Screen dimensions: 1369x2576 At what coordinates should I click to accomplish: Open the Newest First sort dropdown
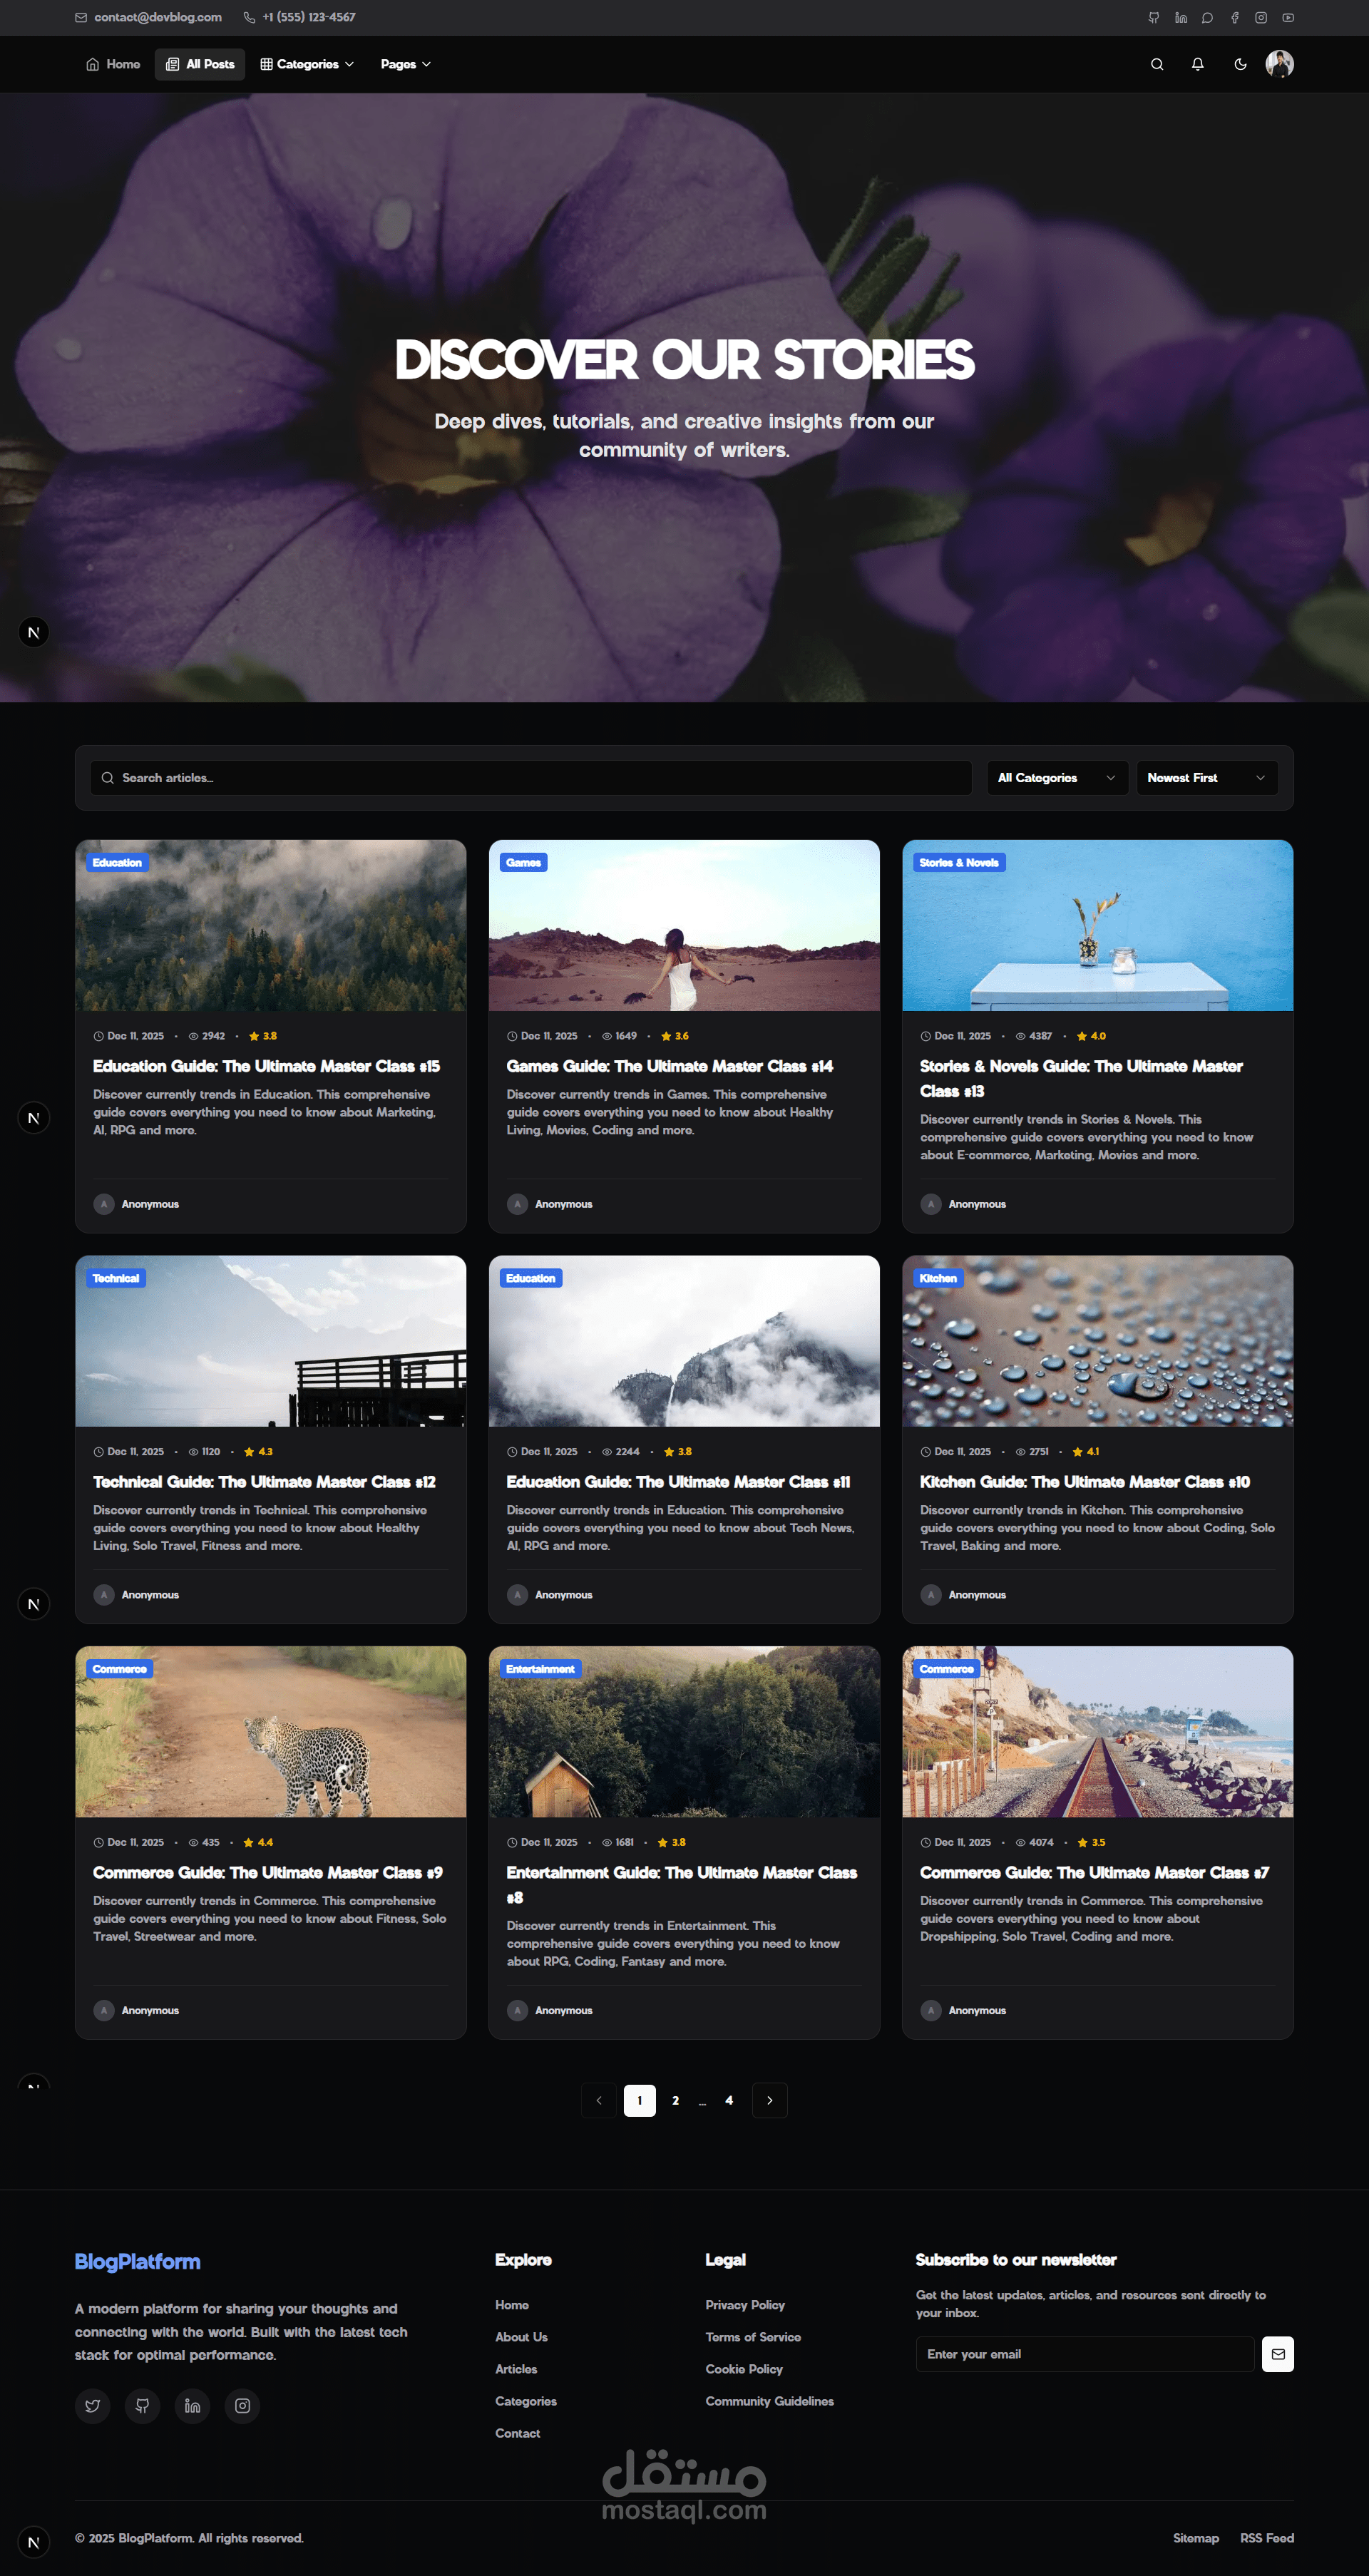[1206, 777]
